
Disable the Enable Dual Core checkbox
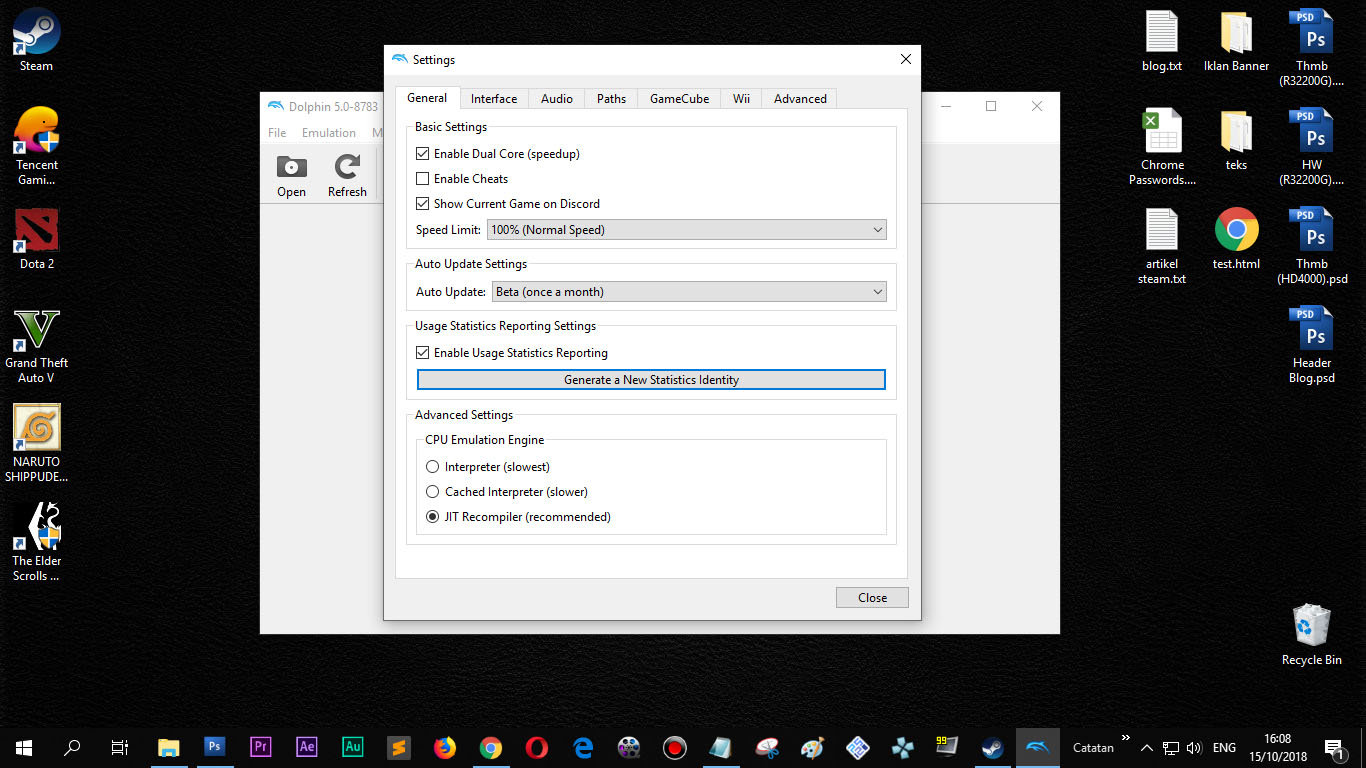423,153
